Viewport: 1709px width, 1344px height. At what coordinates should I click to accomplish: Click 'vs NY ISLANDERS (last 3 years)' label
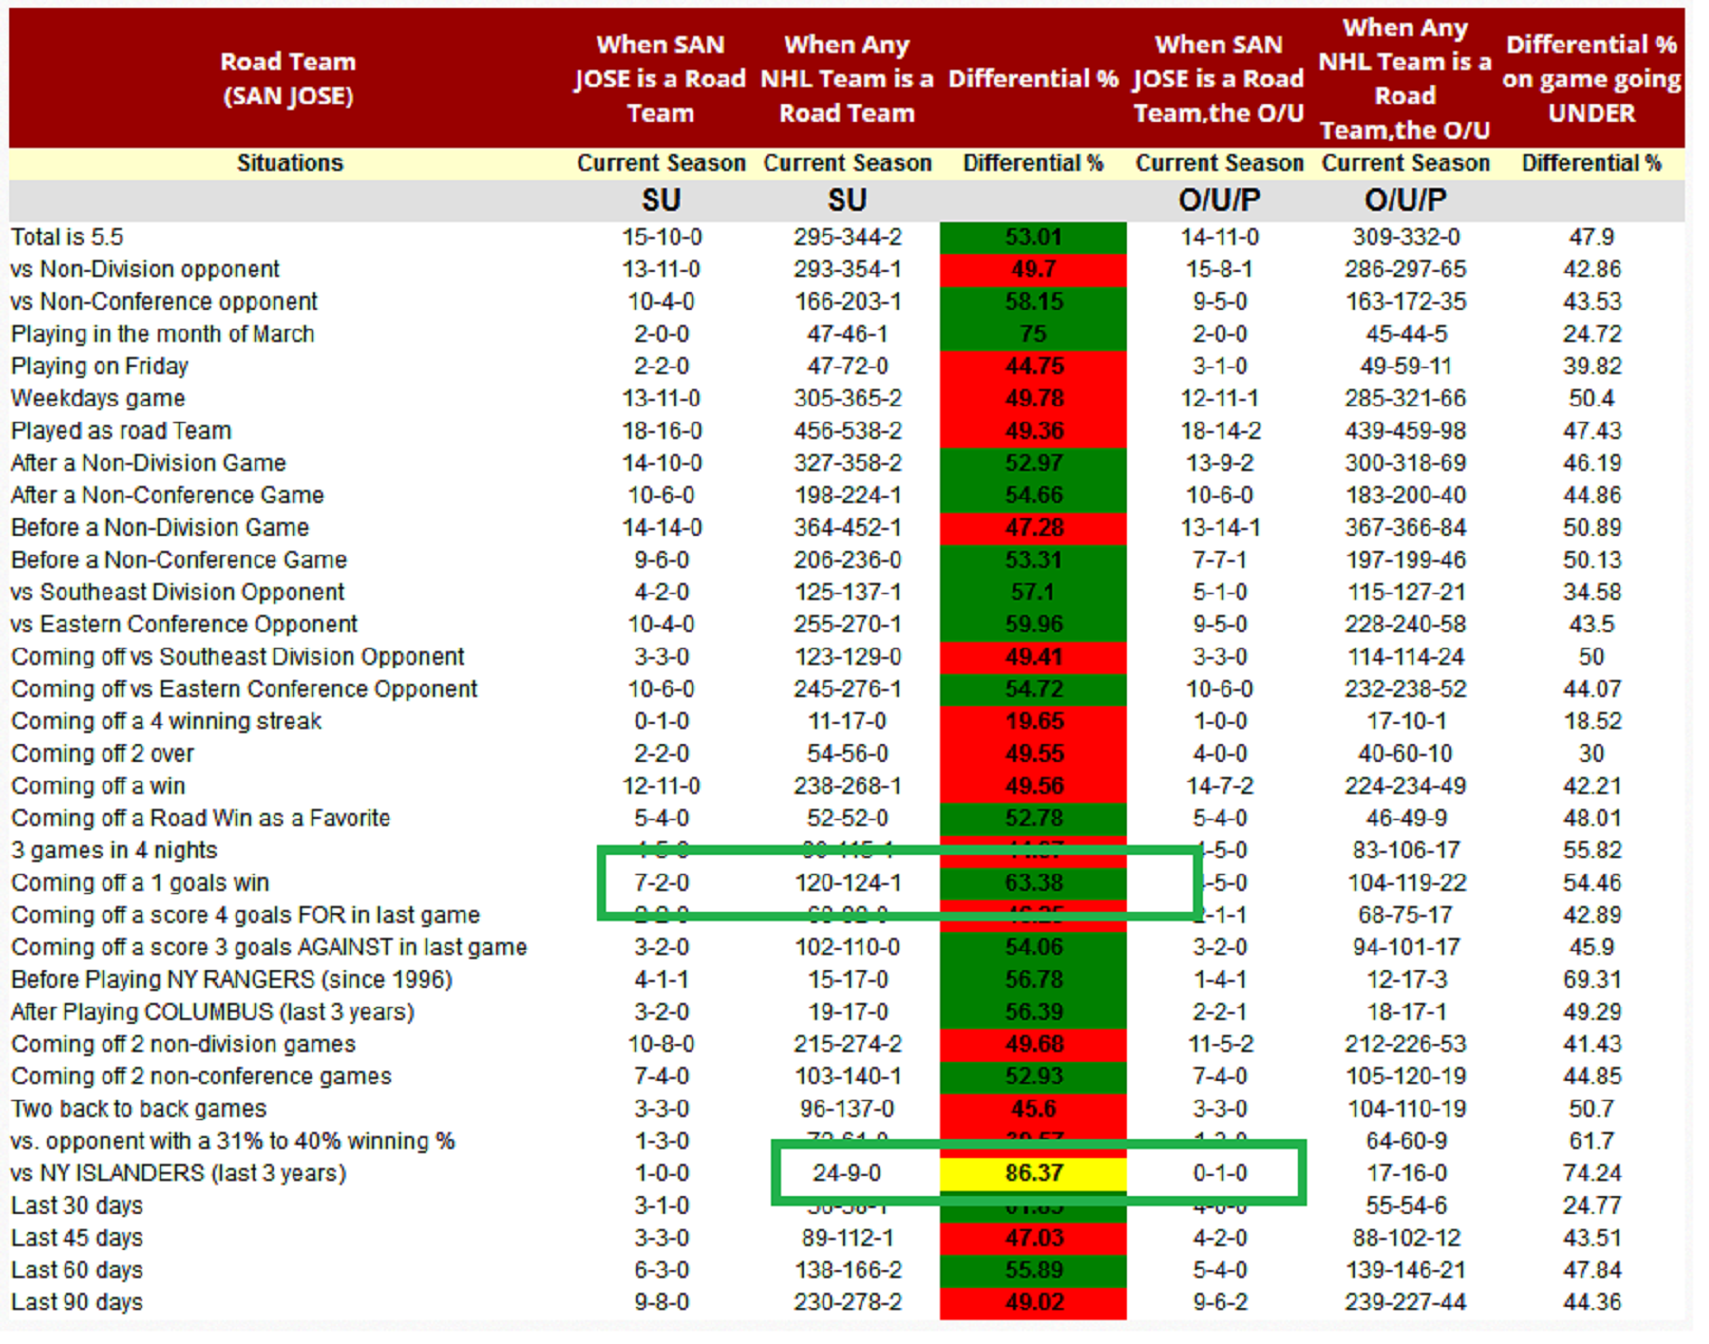(178, 1173)
